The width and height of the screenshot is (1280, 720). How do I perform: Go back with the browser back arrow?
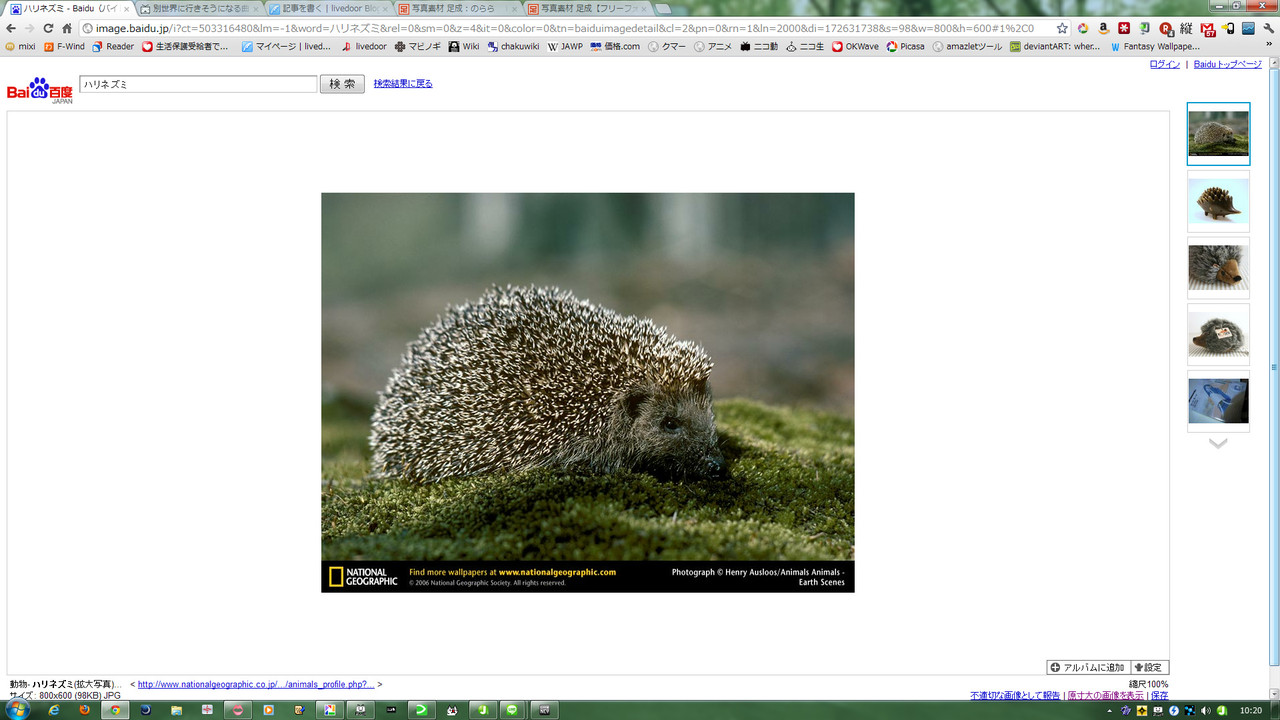tap(11, 28)
